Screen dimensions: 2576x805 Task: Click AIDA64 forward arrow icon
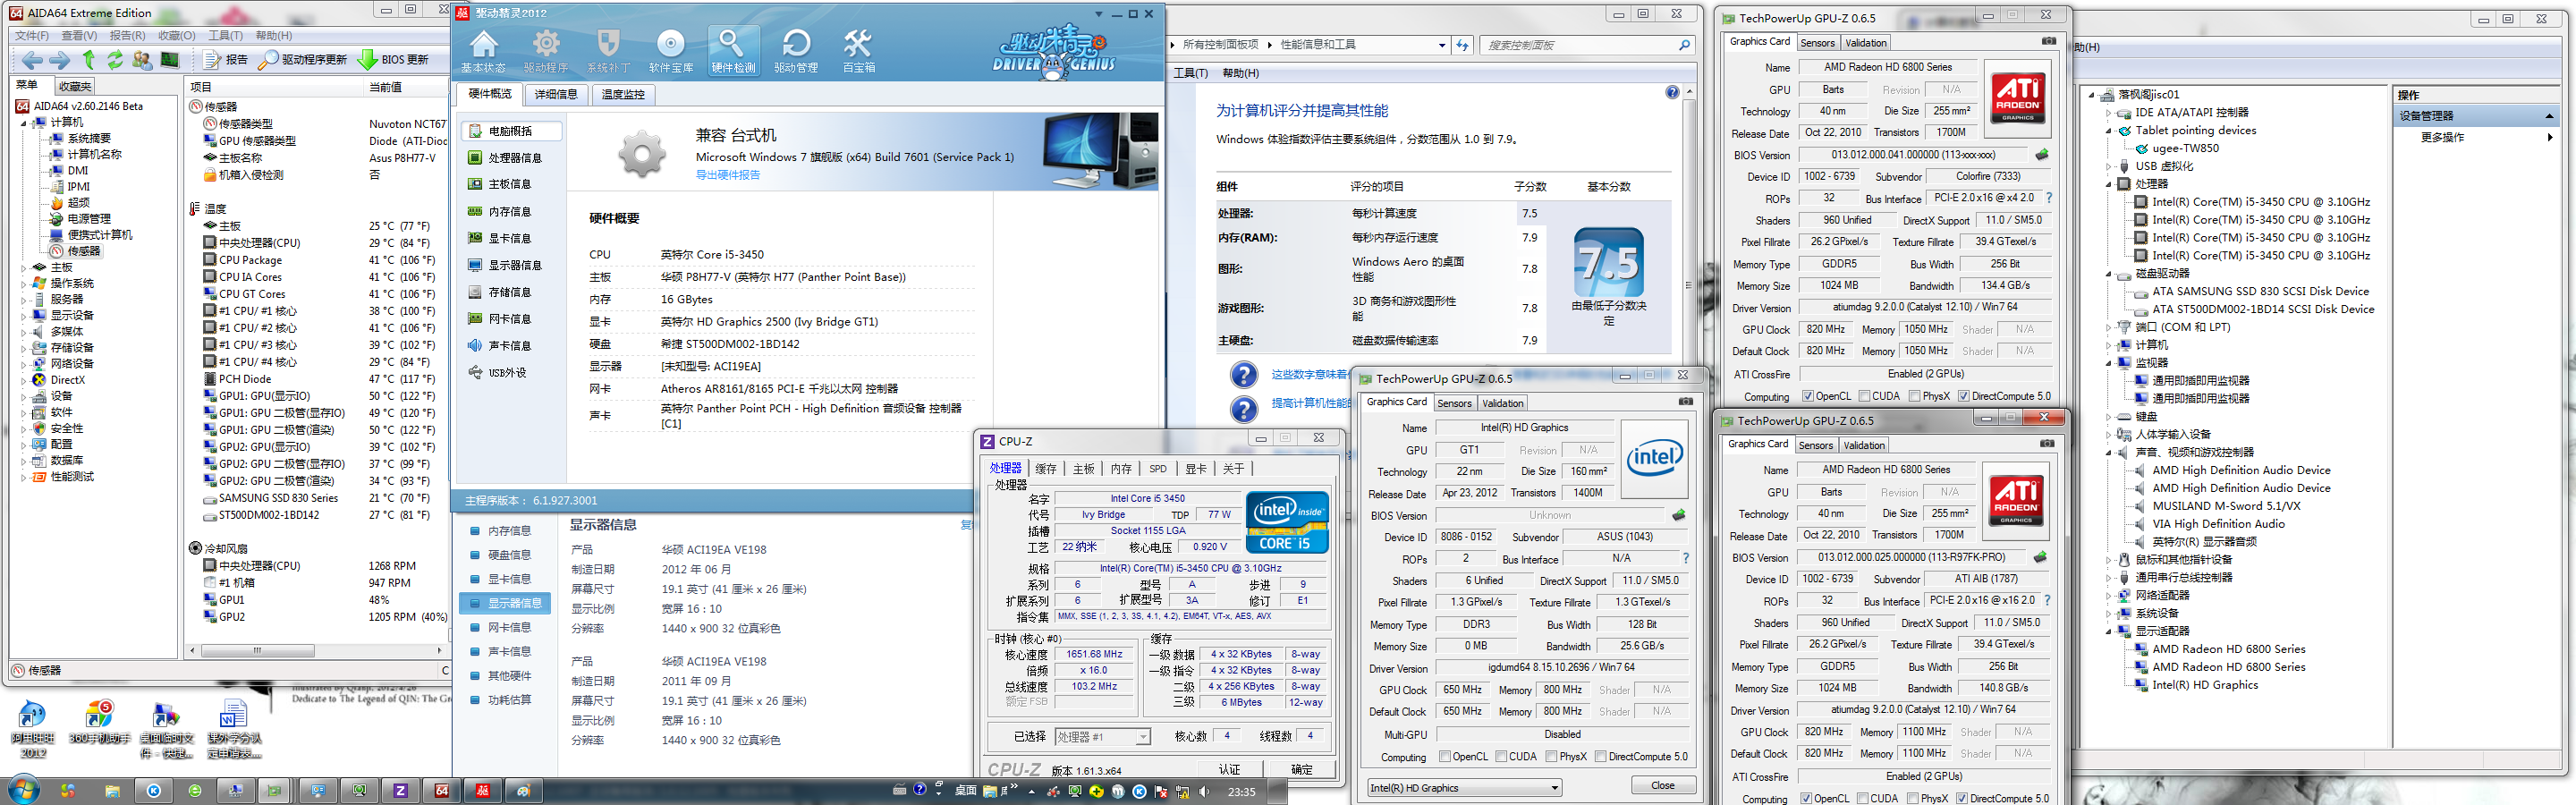click(59, 60)
